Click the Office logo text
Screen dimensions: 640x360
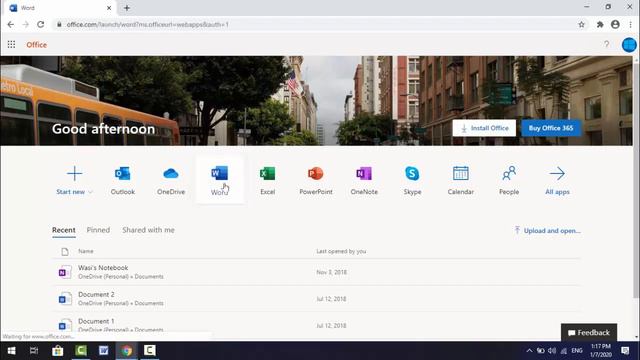point(36,44)
